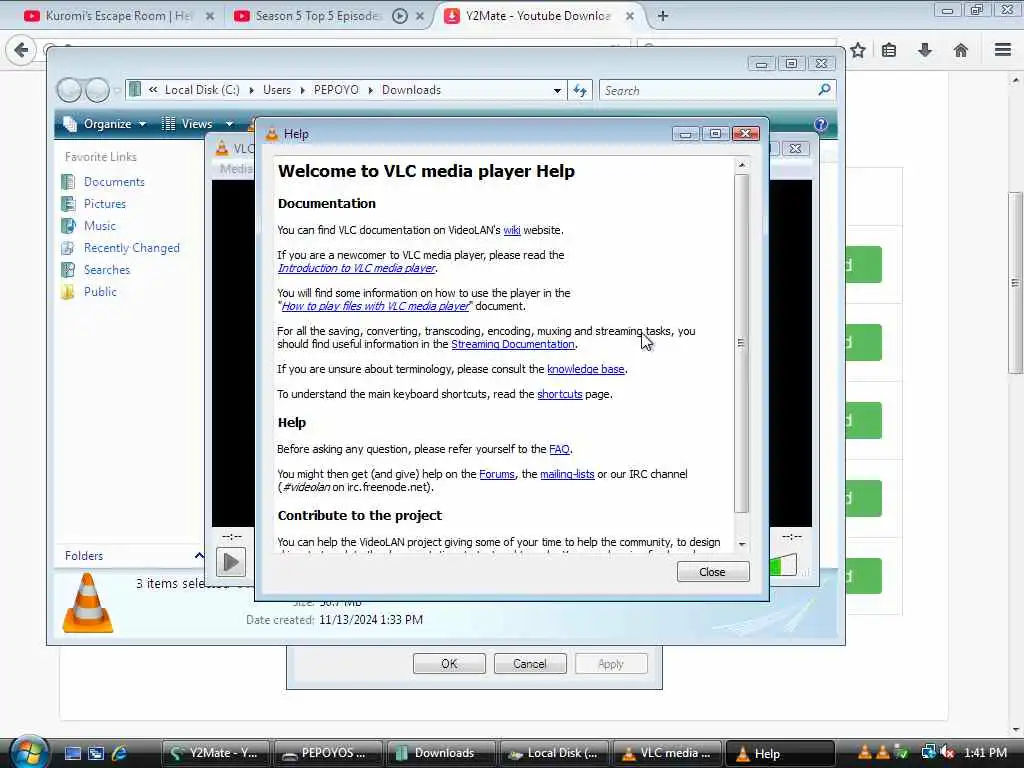Select the Y2Mate Youtube Downloader tab
1024x768 pixels.
(537, 16)
